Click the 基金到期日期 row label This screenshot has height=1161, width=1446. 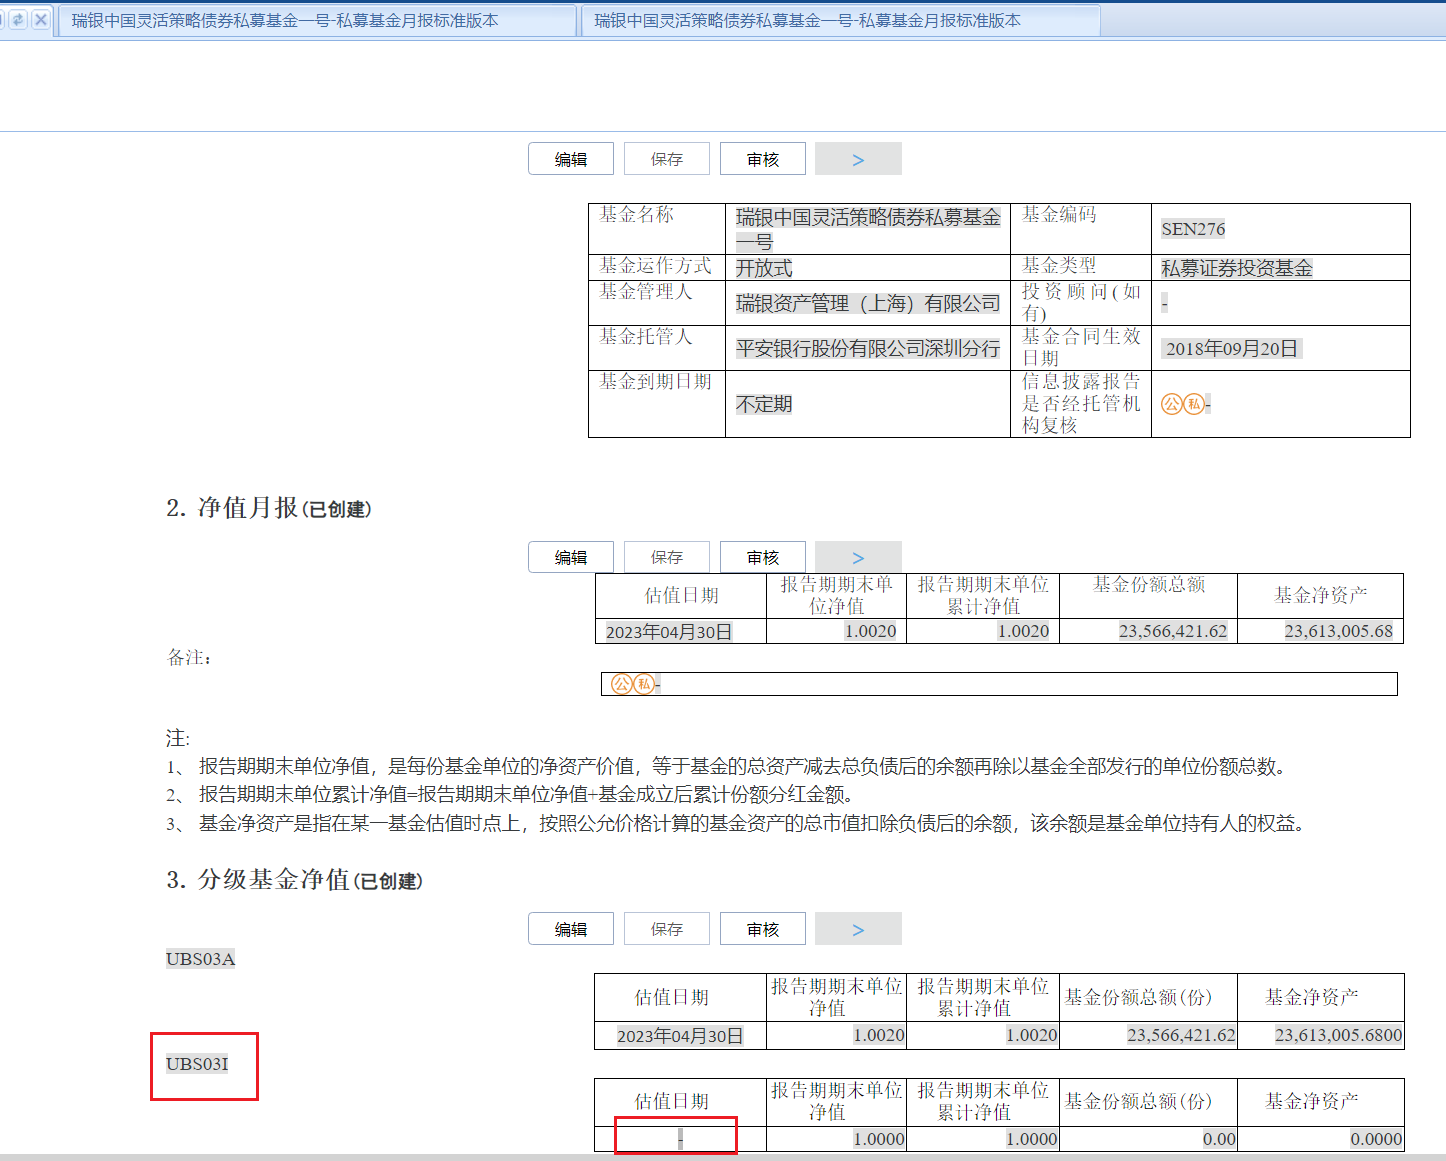655,382
